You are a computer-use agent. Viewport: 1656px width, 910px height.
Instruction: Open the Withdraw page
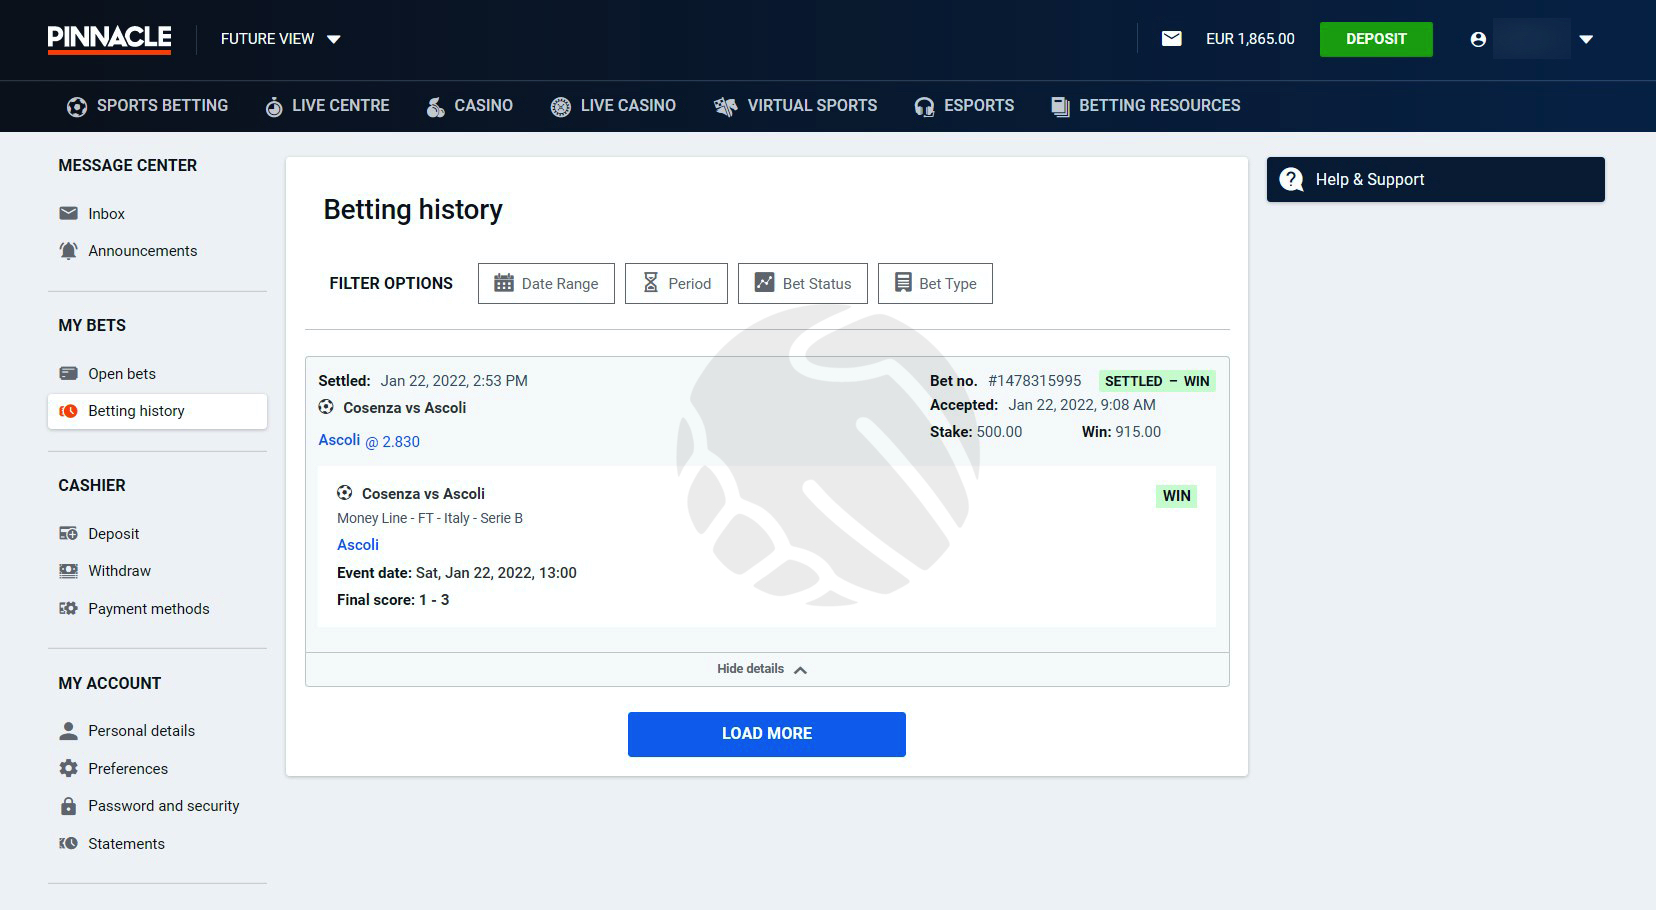click(x=119, y=571)
